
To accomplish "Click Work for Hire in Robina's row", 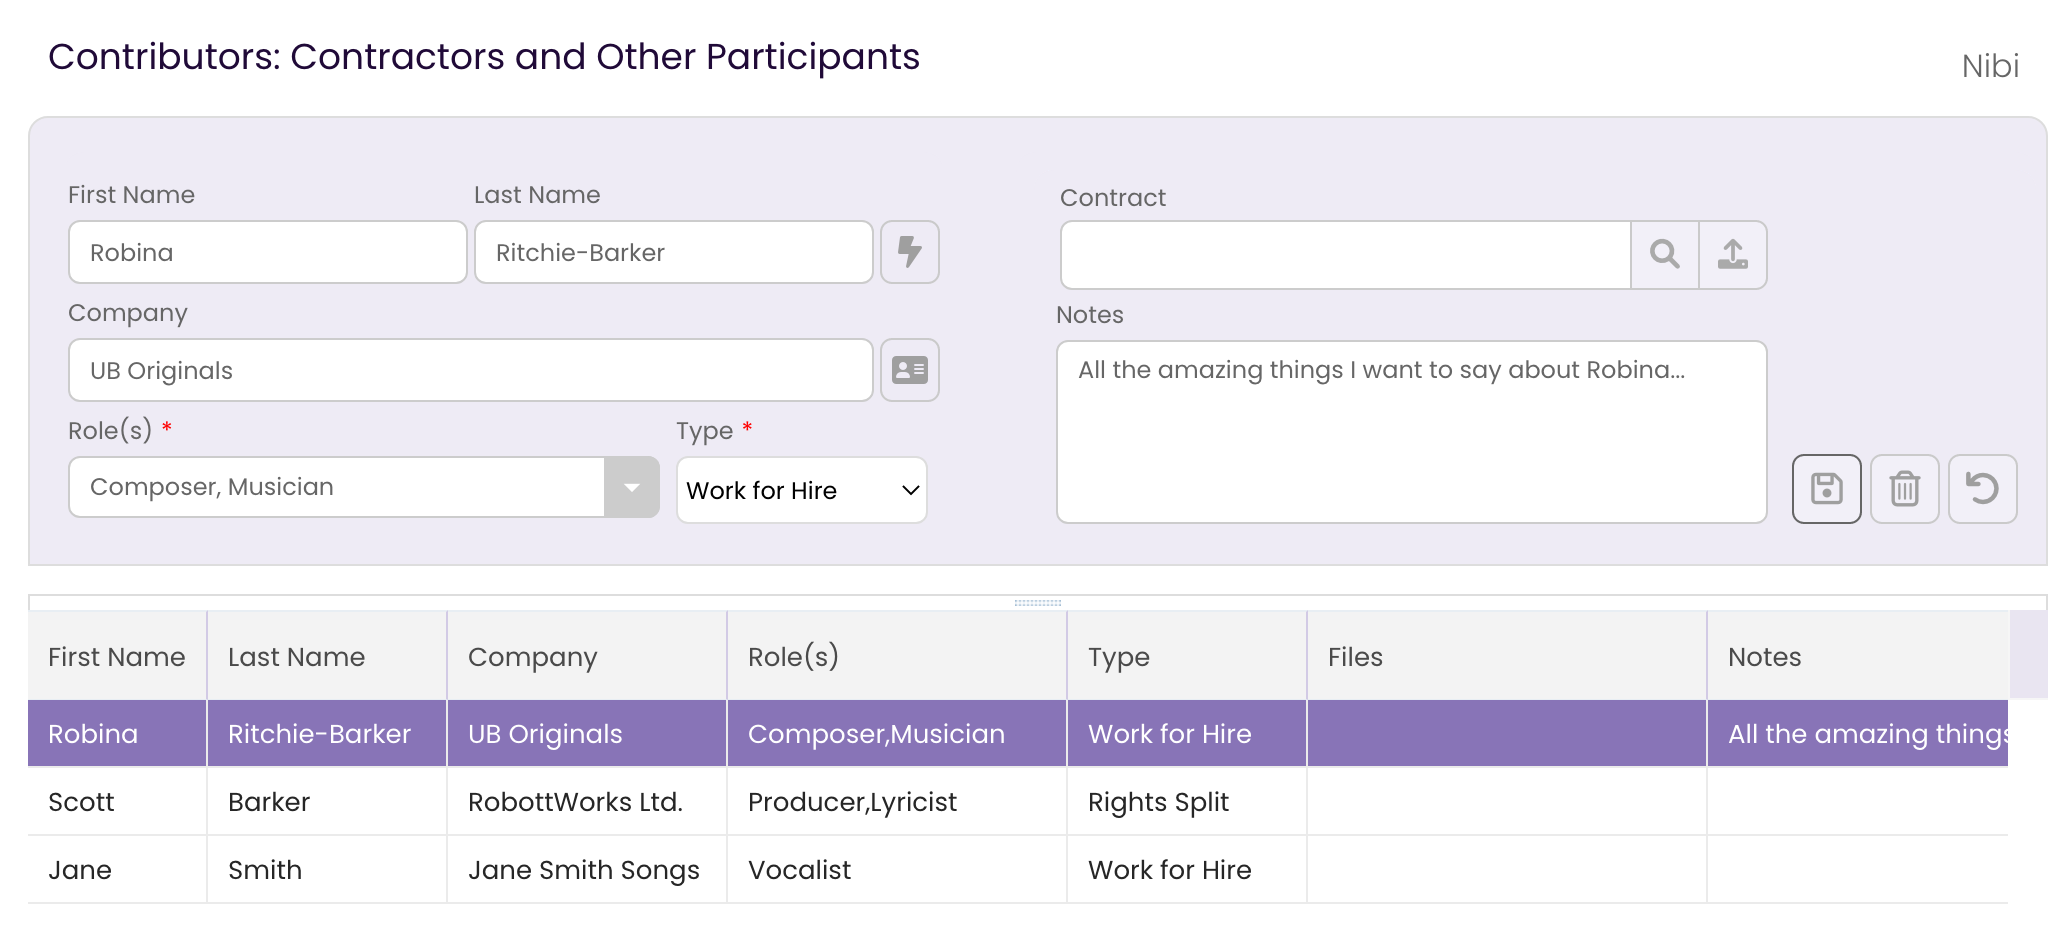I will (1187, 733).
